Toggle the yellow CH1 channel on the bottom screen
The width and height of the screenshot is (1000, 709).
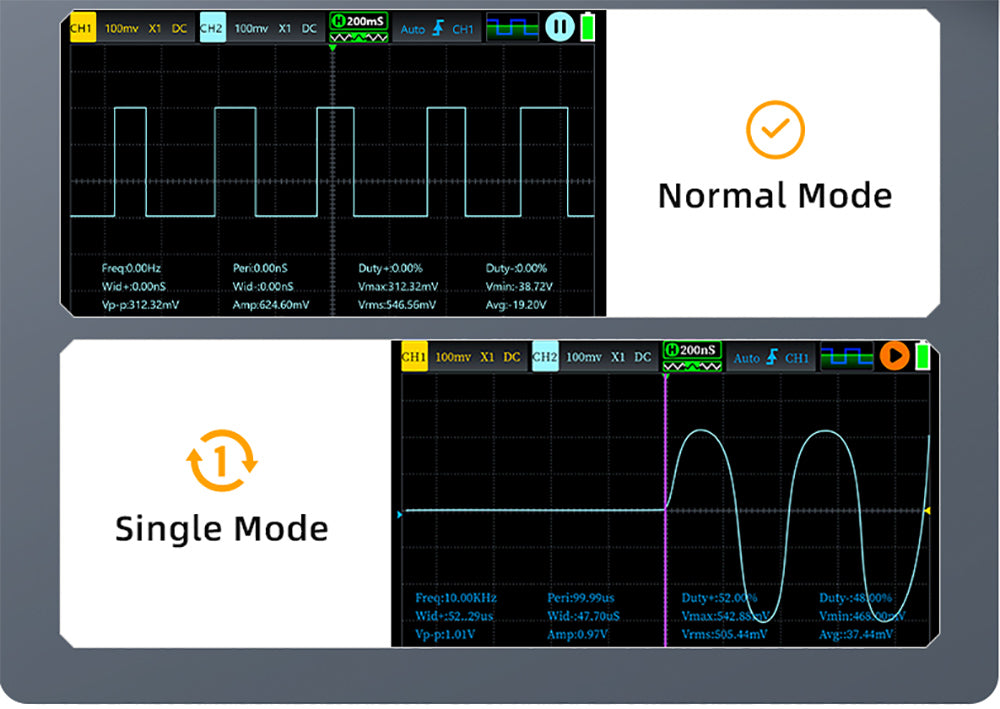pos(414,357)
